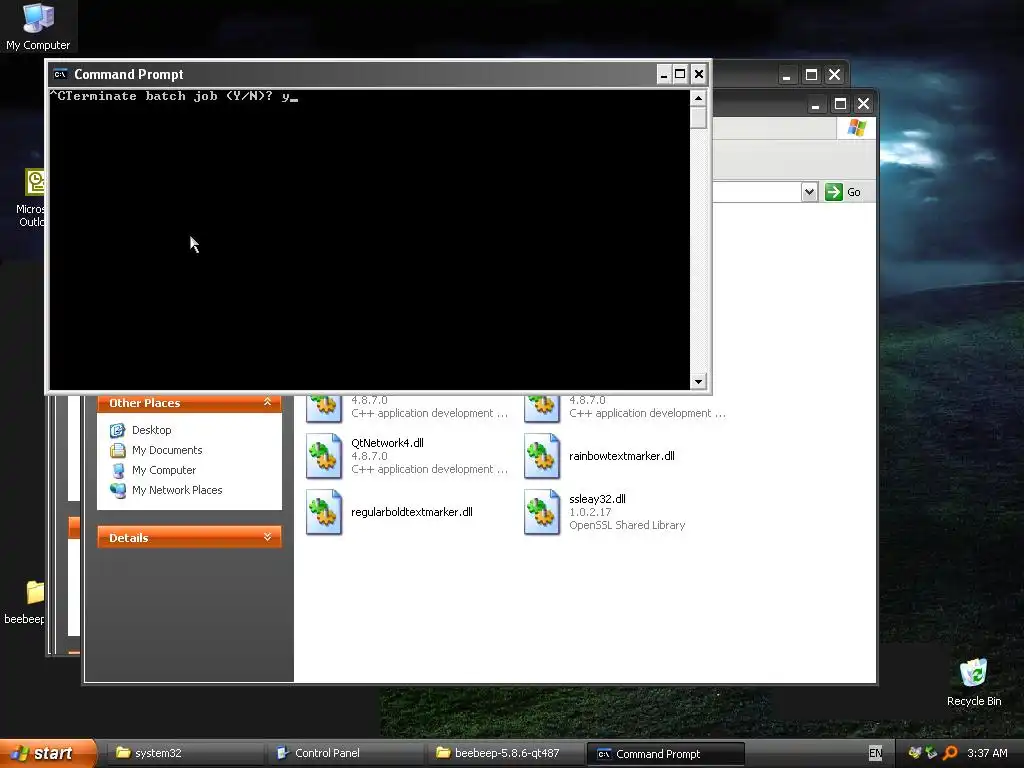Select the QtNetwork4.dll file name
Screen dimensions: 1024x768
[387, 443]
